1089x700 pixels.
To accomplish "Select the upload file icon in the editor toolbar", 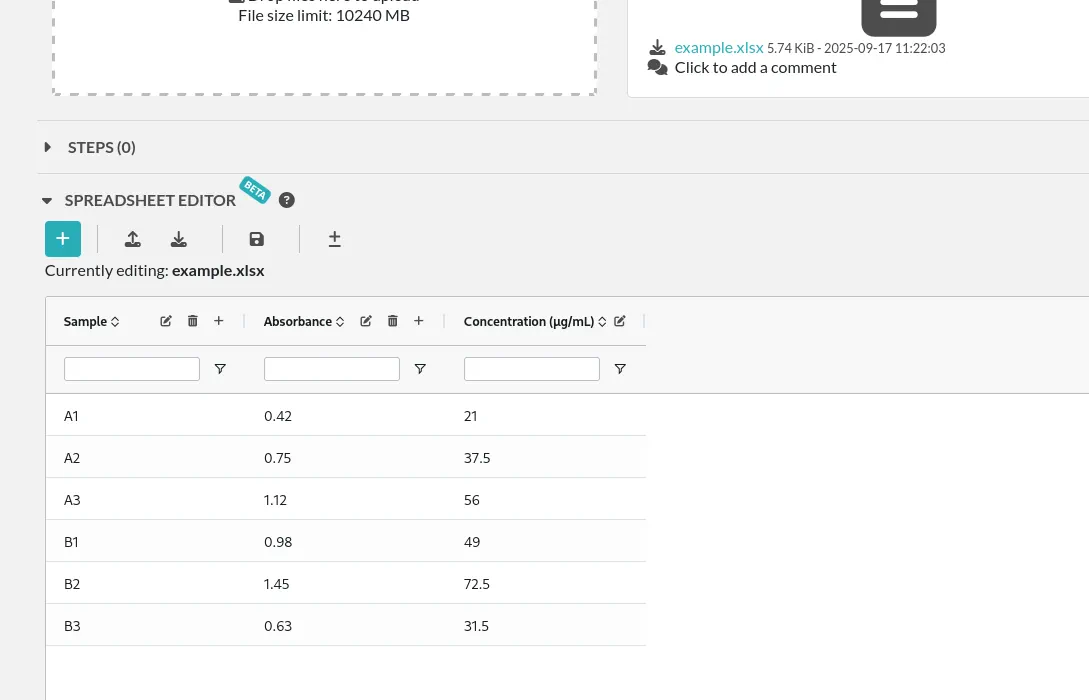I will point(132,239).
